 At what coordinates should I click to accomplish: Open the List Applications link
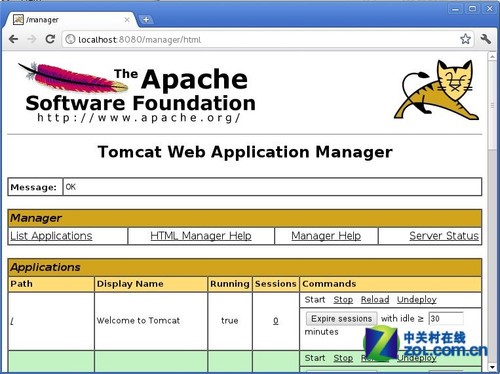pos(51,236)
